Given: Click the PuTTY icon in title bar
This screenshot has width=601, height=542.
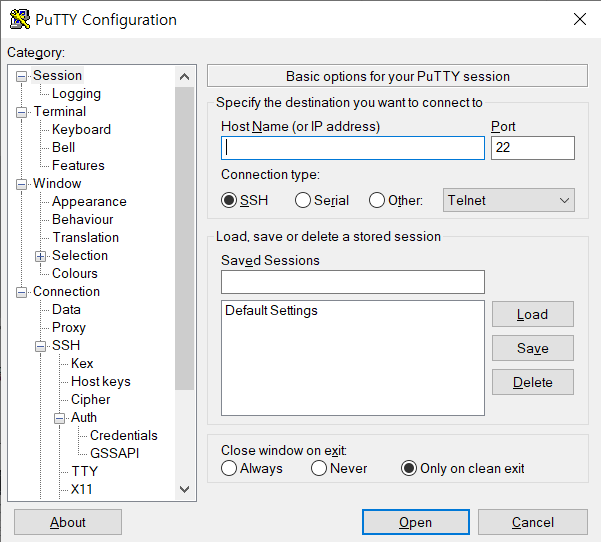Looking at the screenshot, I should tap(20, 19).
